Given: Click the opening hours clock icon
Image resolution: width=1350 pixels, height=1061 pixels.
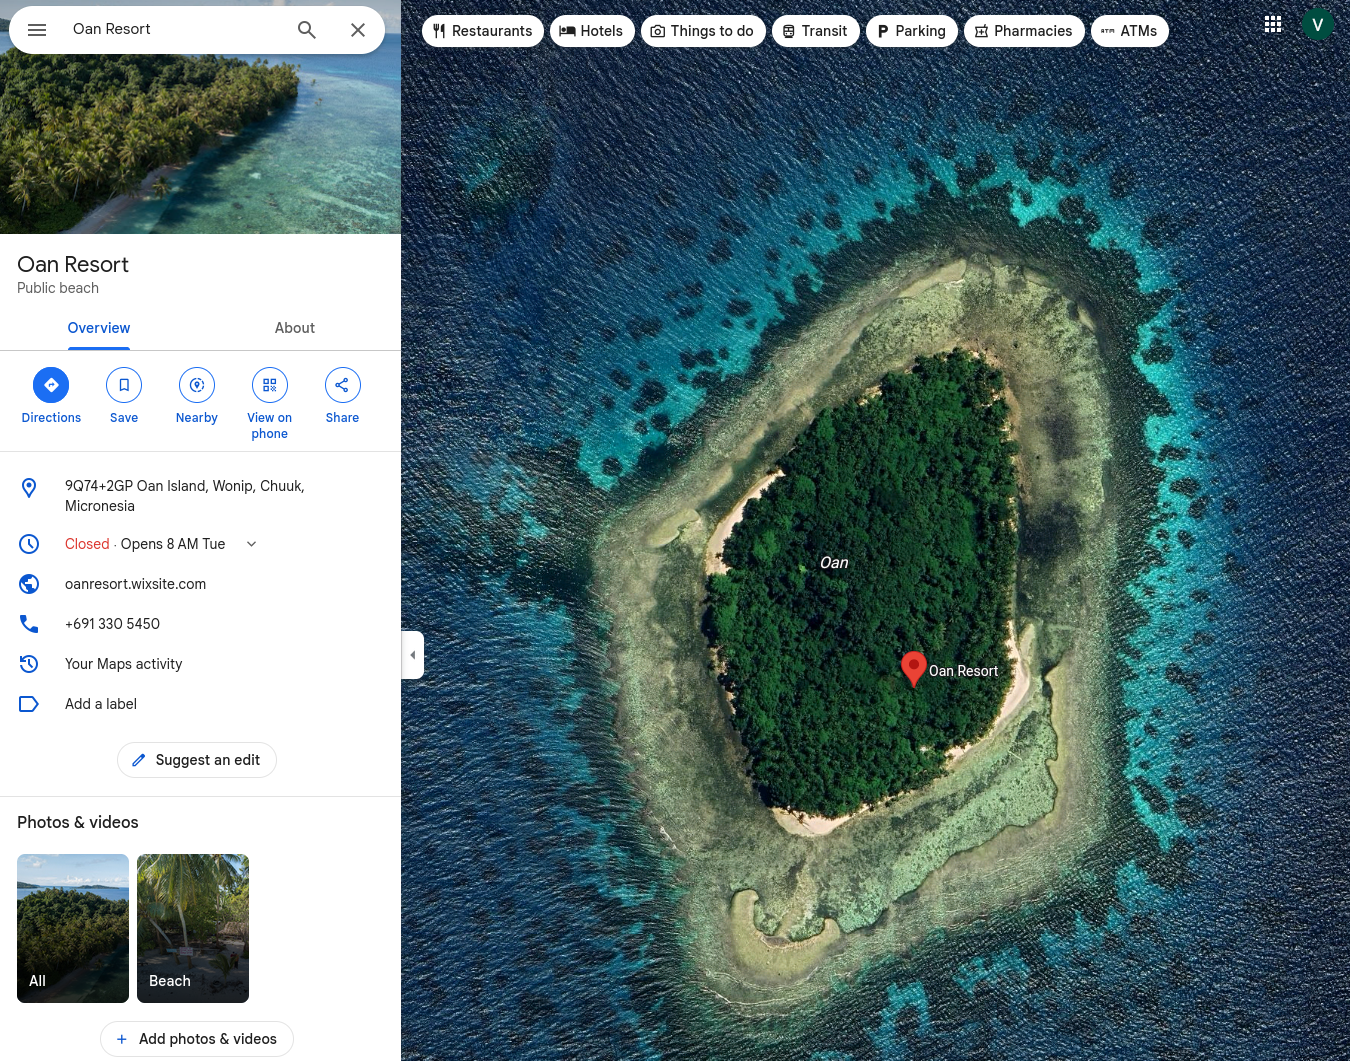Looking at the screenshot, I should click(x=29, y=544).
